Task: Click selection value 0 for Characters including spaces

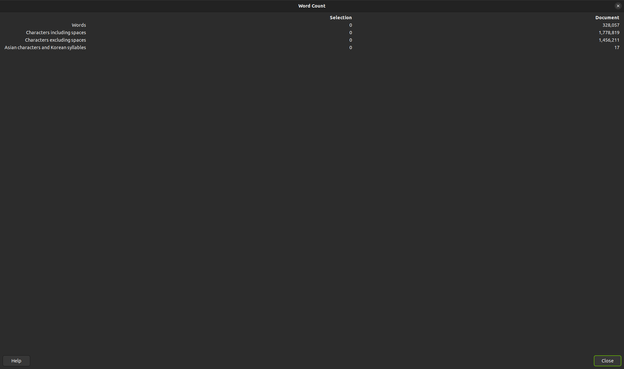Action: pyautogui.click(x=351, y=33)
